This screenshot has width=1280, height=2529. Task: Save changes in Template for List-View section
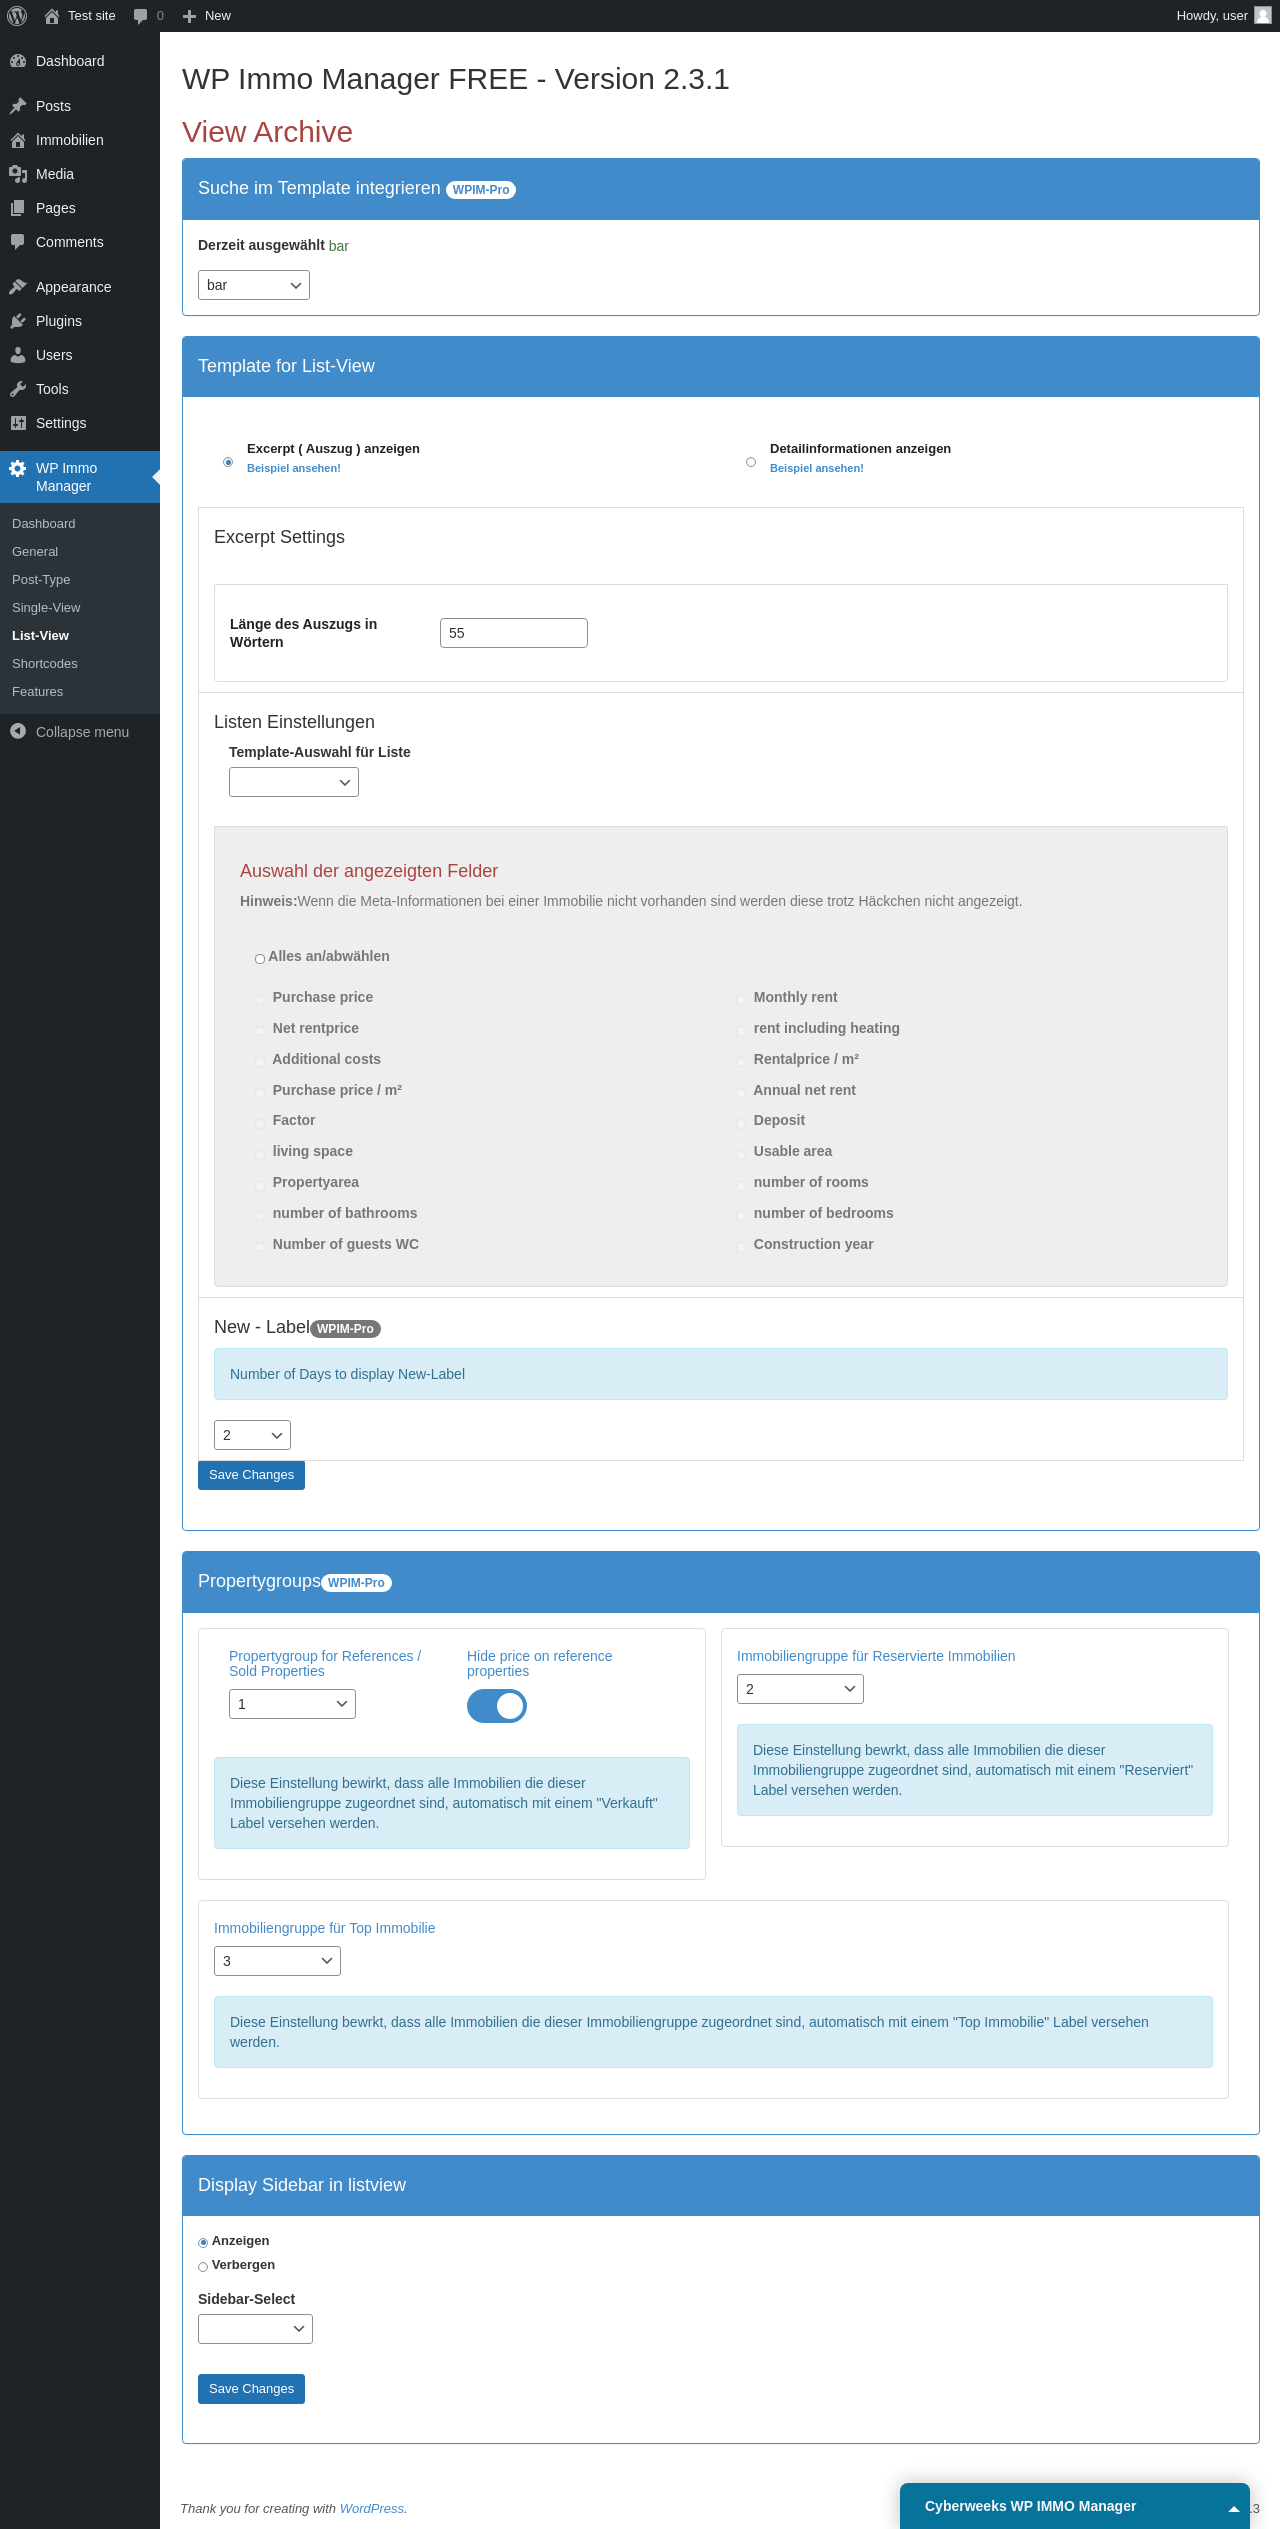(251, 1475)
